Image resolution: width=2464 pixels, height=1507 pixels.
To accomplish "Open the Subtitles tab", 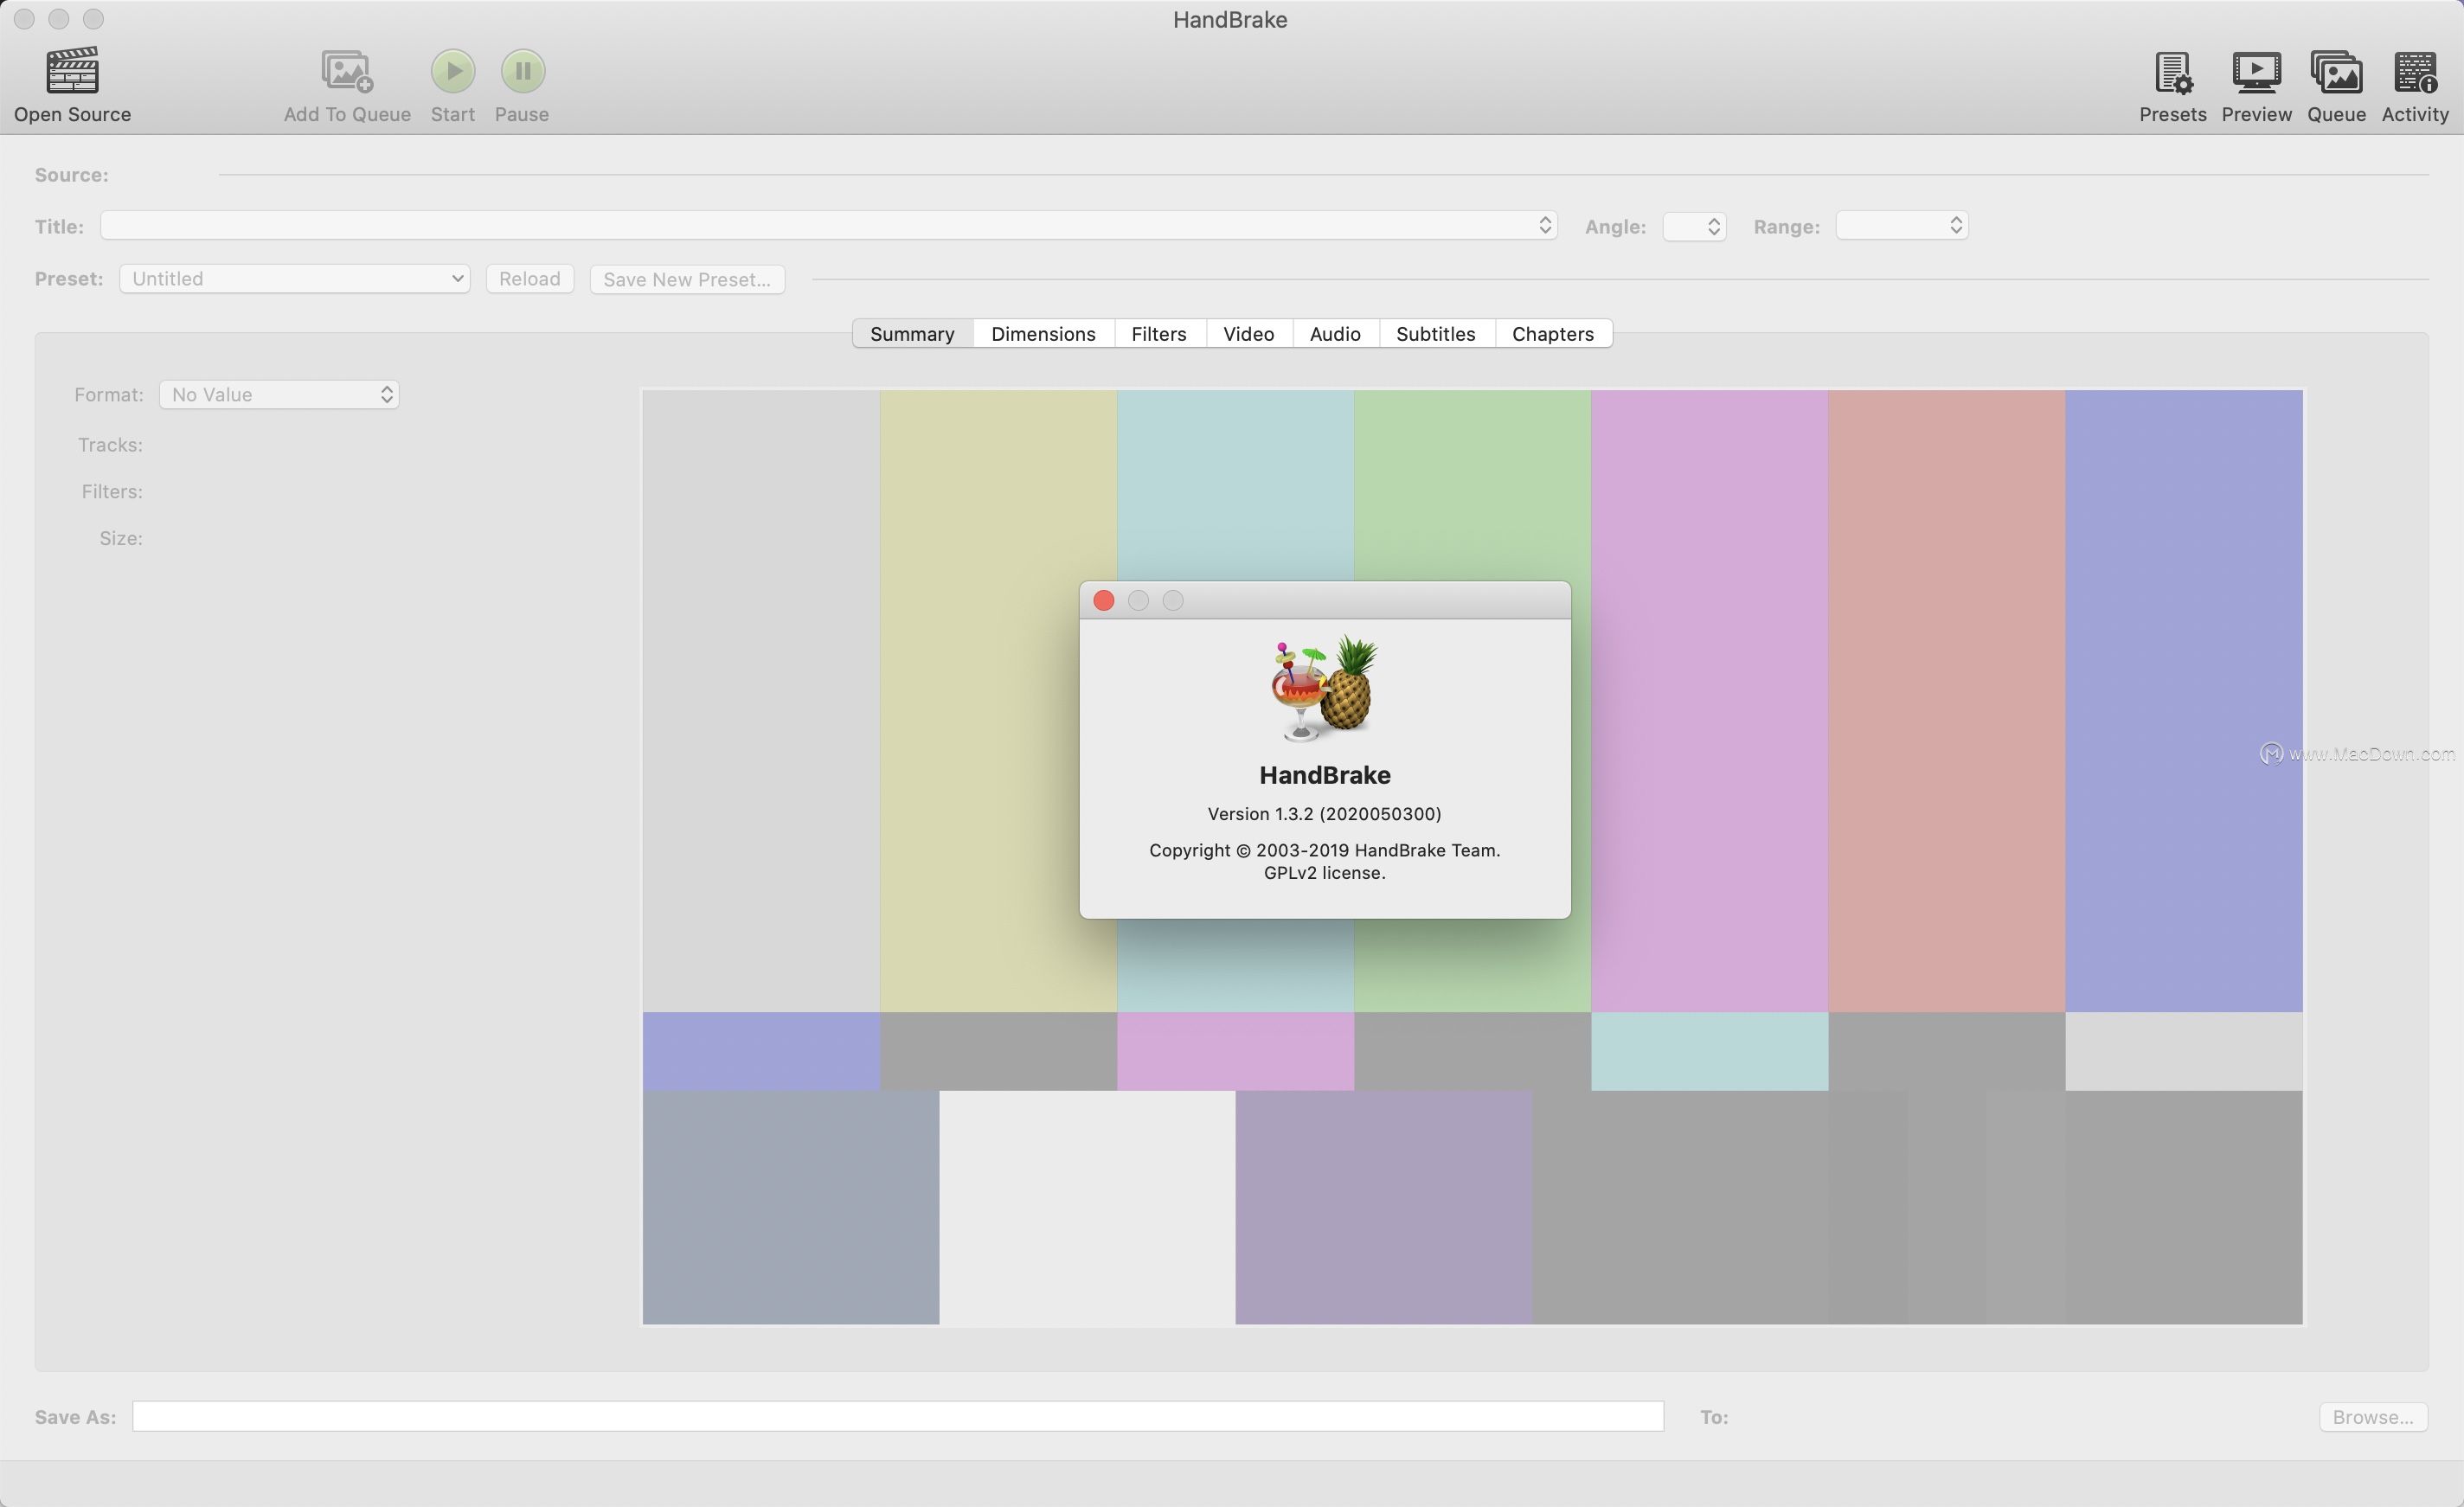I will coord(1435,334).
